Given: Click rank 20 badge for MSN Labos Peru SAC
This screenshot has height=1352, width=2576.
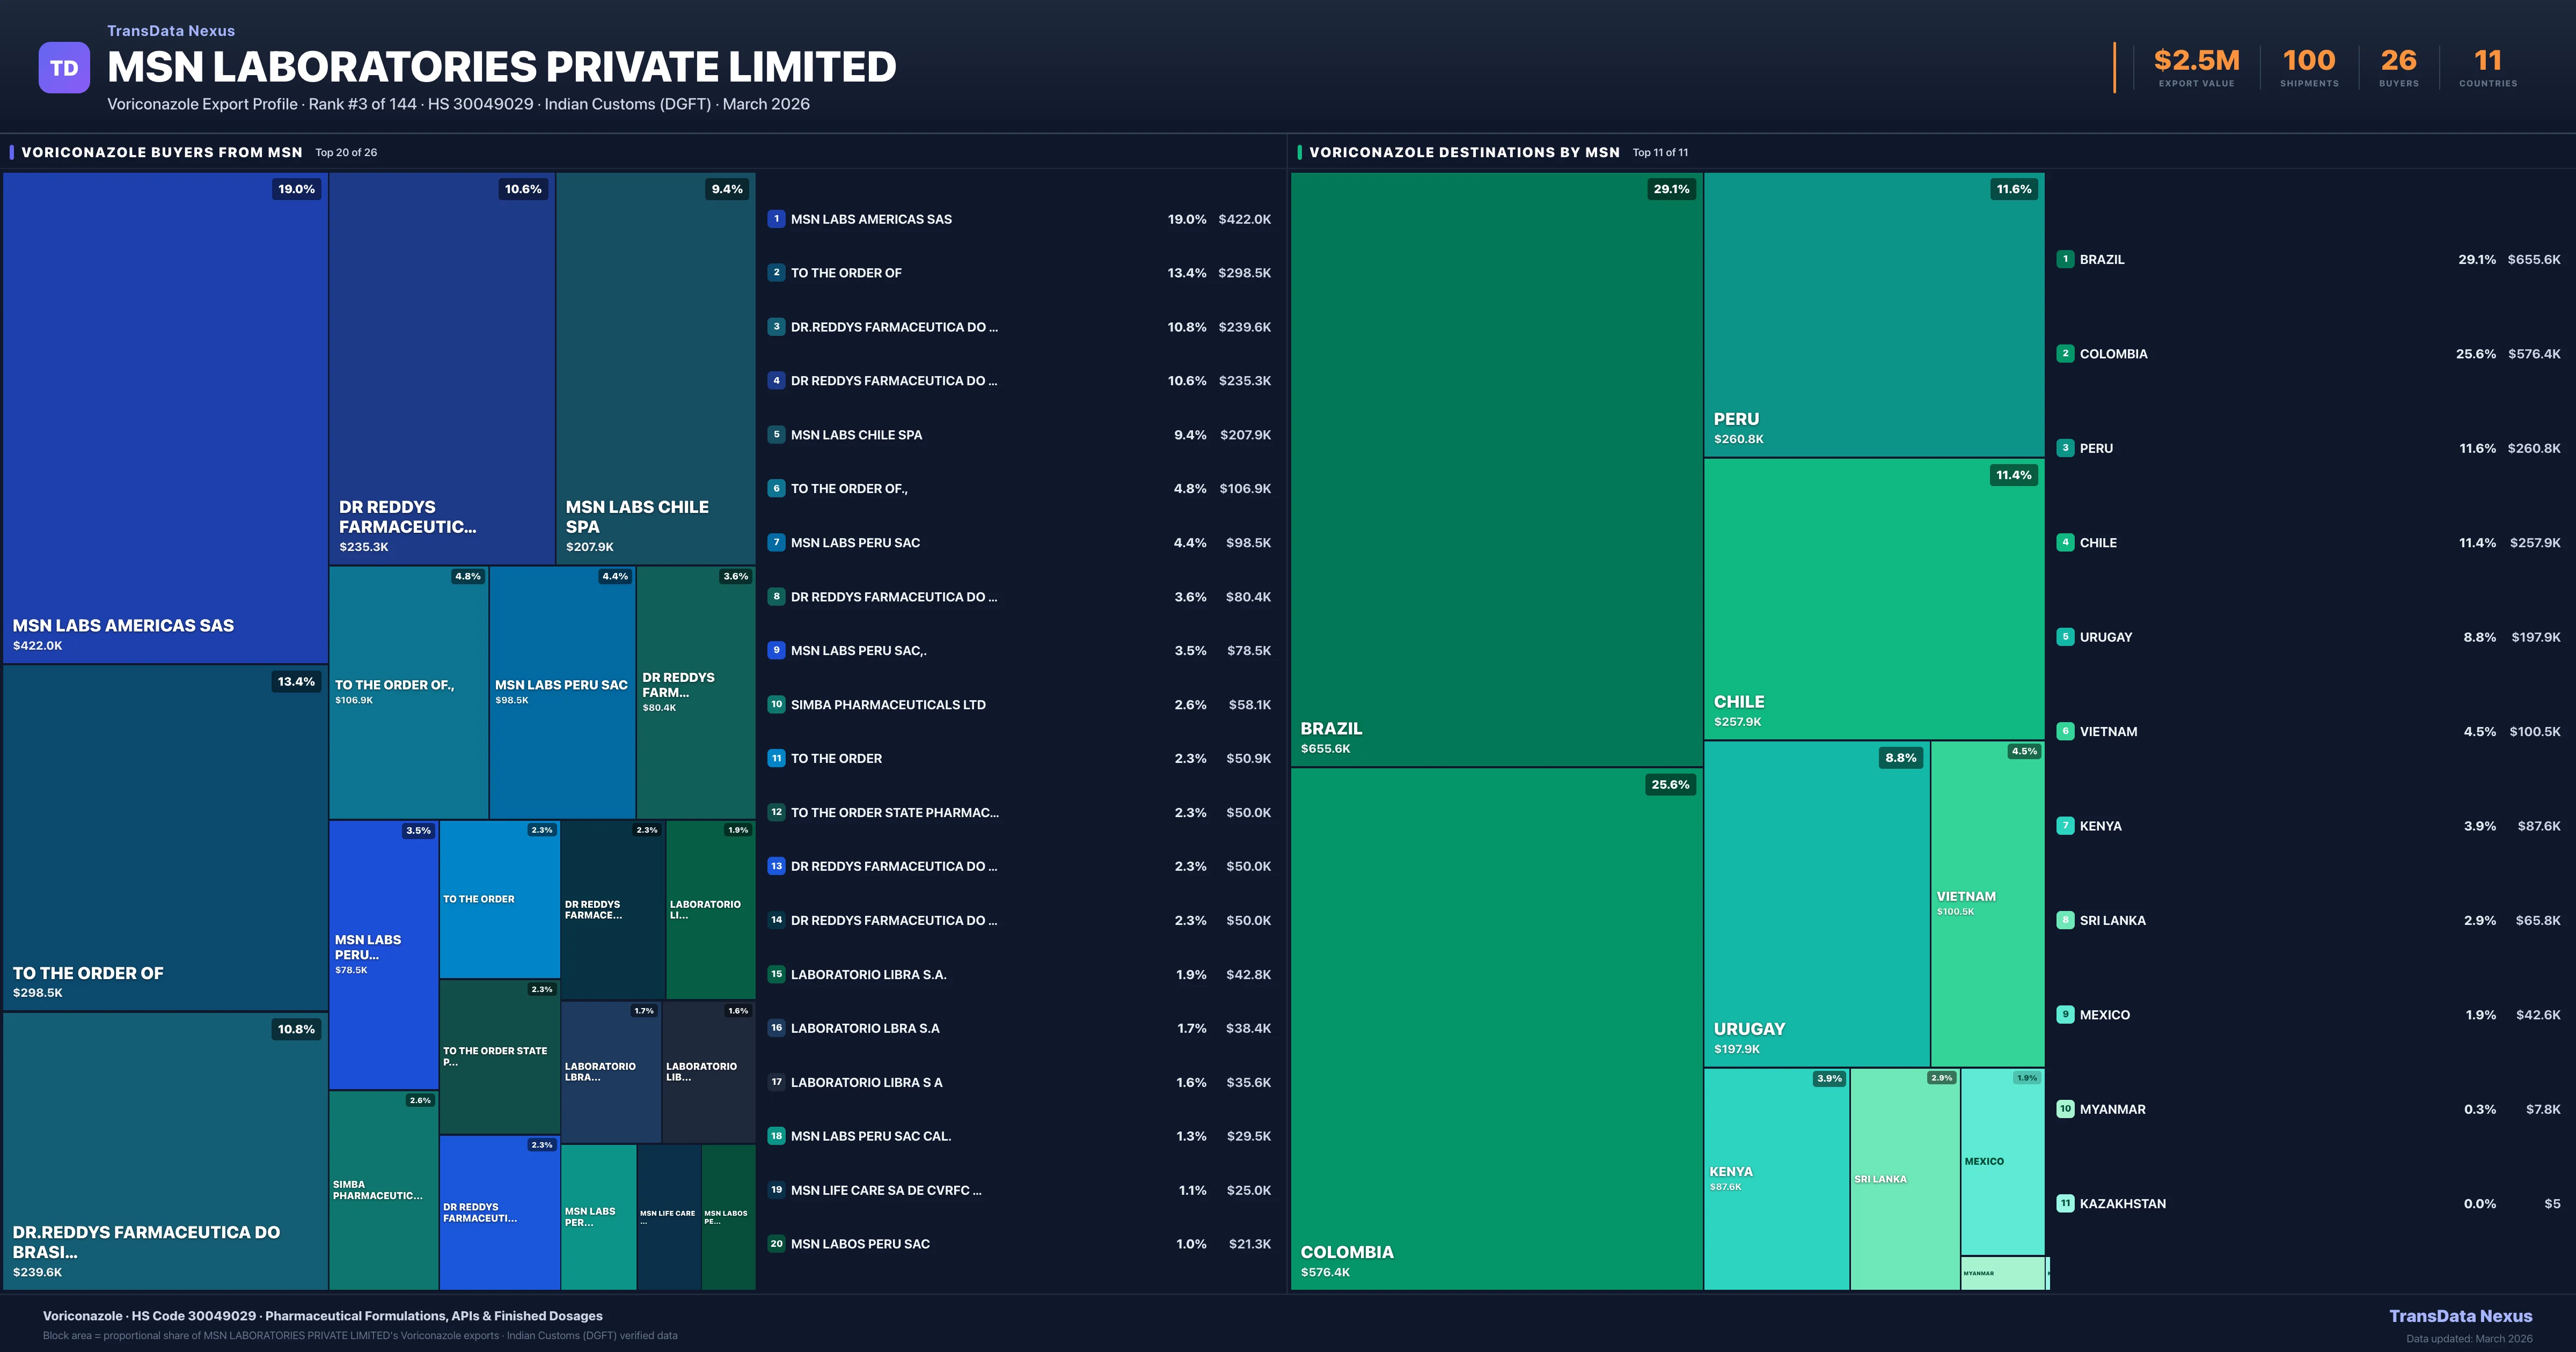Looking at the screenshot, I should (776, 1244).
